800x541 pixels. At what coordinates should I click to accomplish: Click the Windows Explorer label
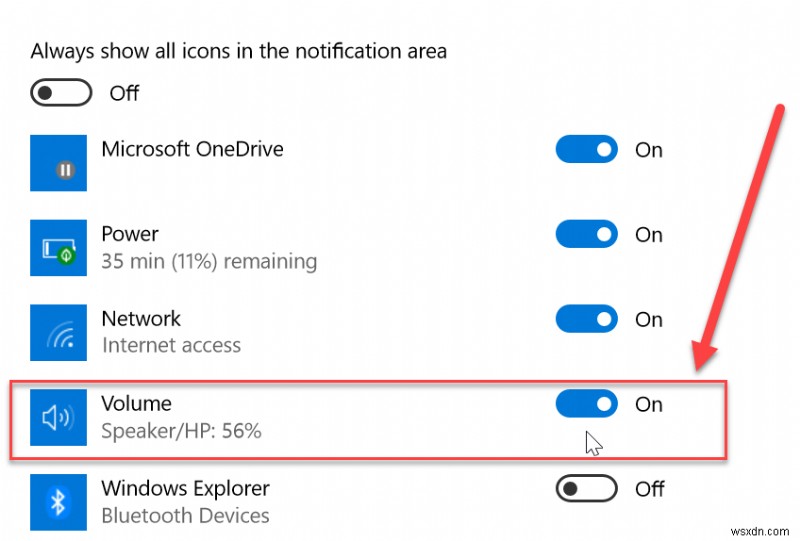coord(186,489)
